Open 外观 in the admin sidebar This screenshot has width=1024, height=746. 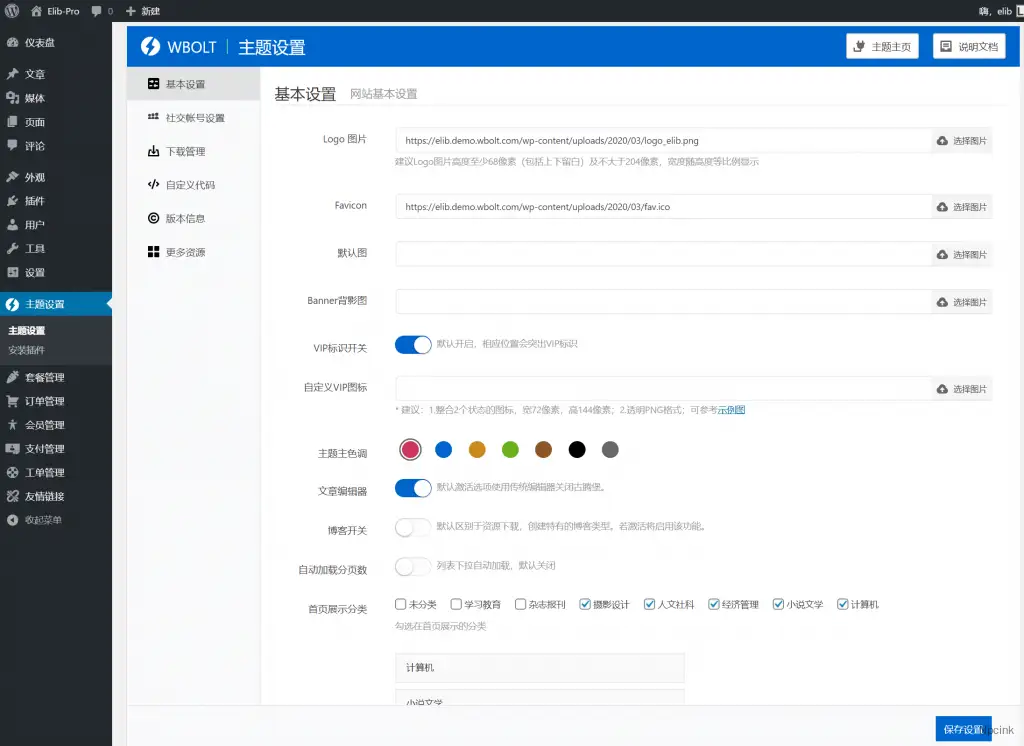[35, 176]
